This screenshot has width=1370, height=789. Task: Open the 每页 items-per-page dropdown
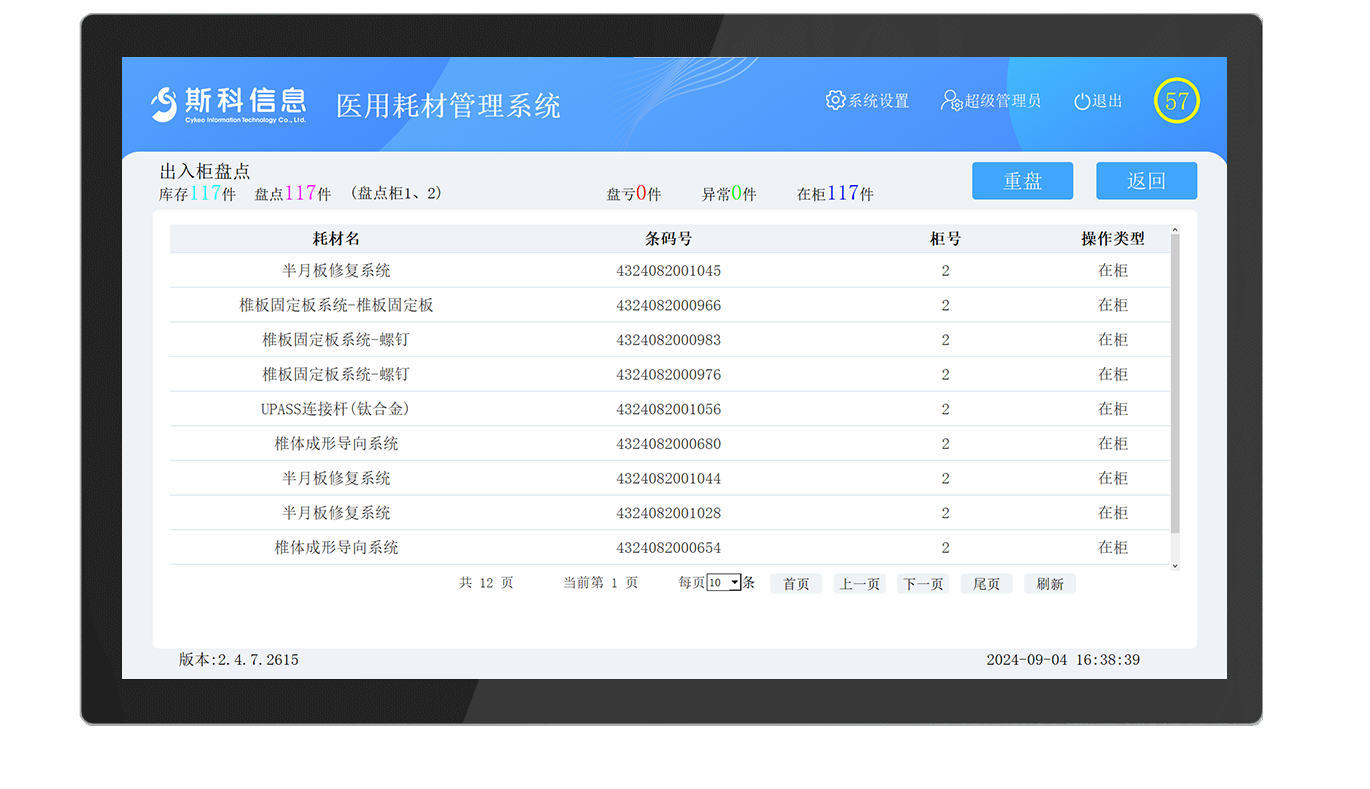[722, 581]
